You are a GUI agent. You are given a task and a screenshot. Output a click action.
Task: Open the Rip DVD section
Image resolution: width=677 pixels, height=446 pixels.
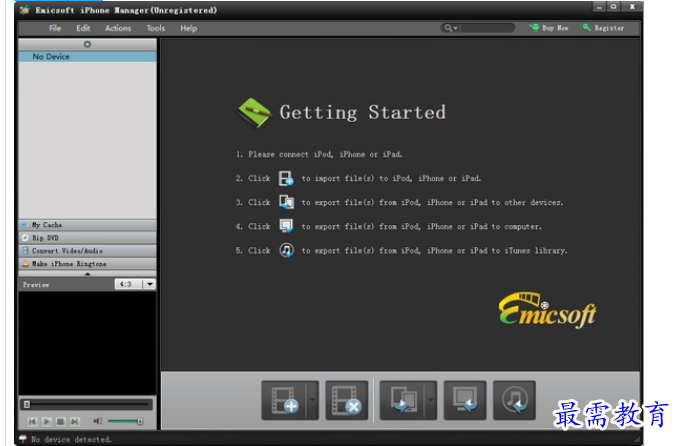pyautogui.click(x=88, y=238)
